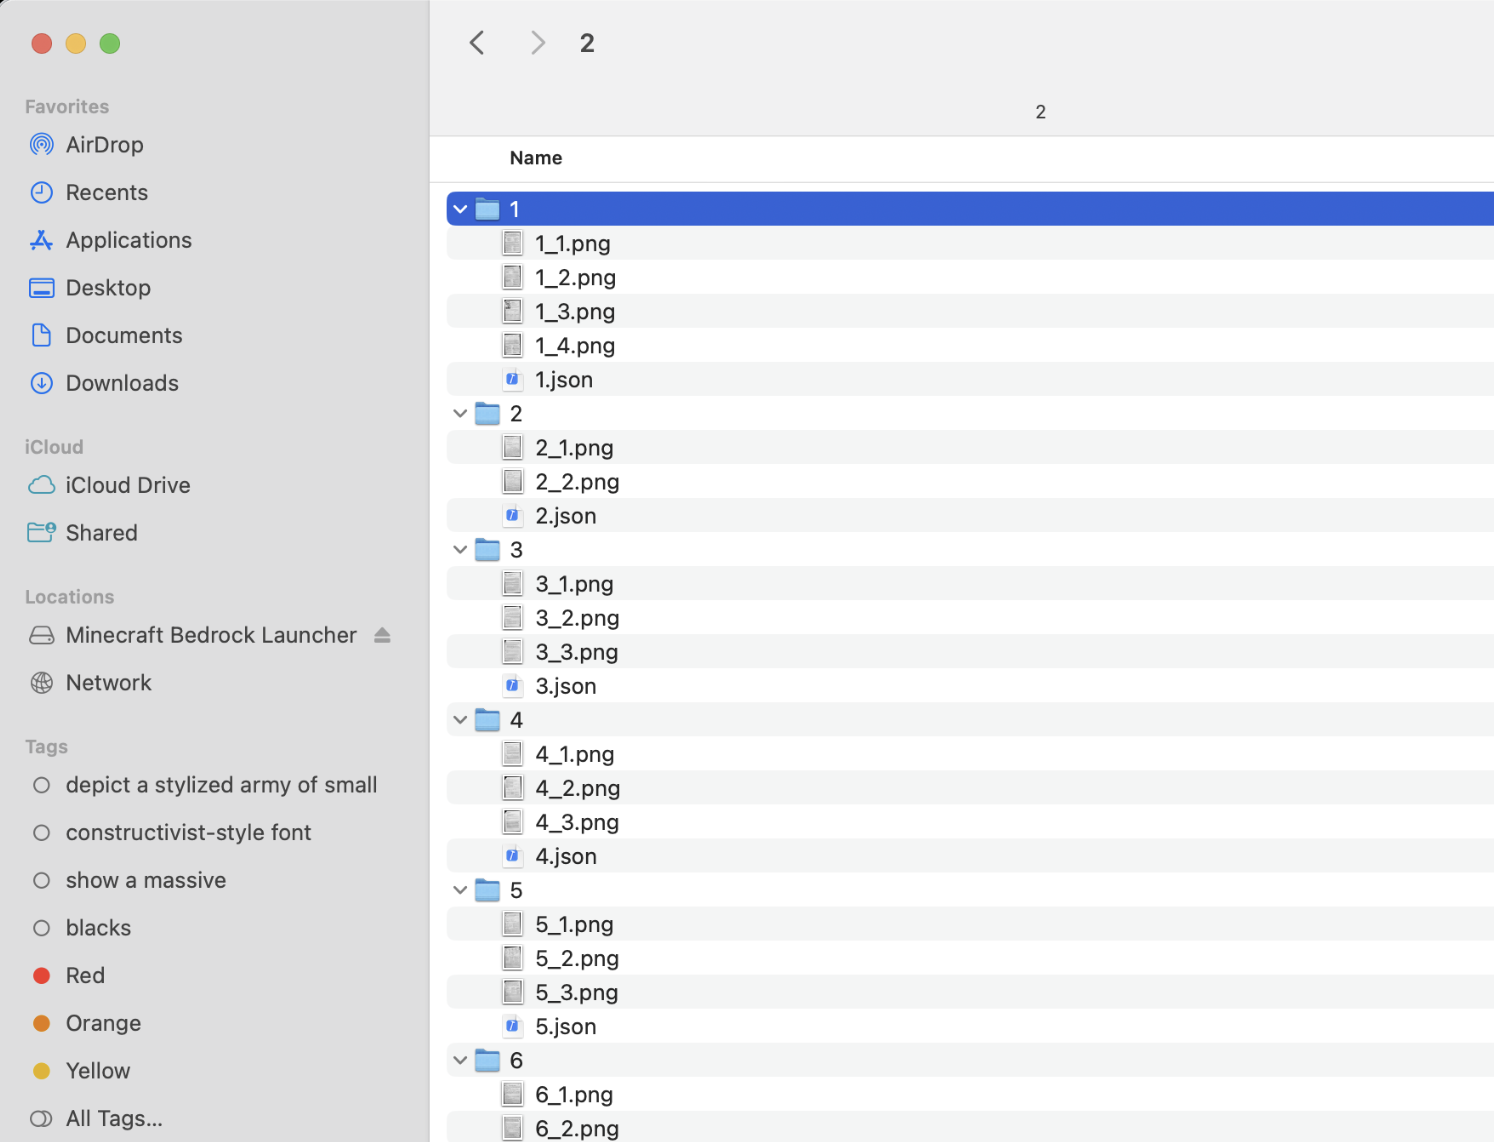Select file 4_1.png

(x=970, y=754)
